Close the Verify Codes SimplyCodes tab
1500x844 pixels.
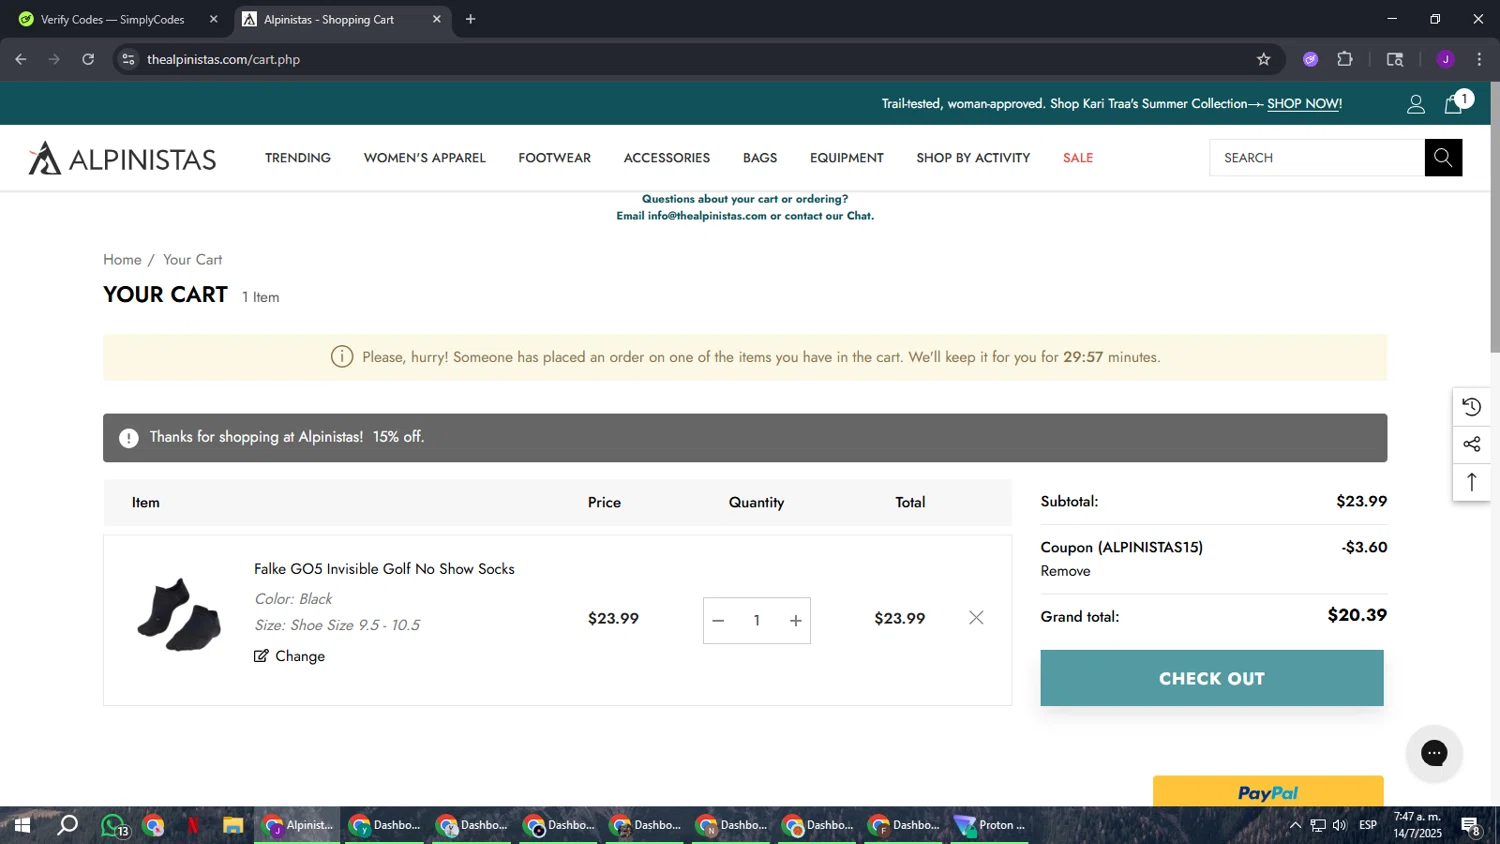(x=213, y=19)
